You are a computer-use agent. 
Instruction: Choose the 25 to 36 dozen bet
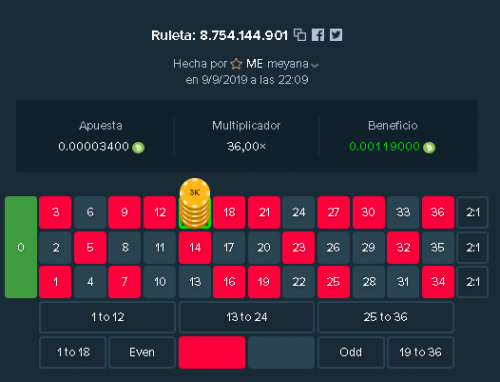386,317
